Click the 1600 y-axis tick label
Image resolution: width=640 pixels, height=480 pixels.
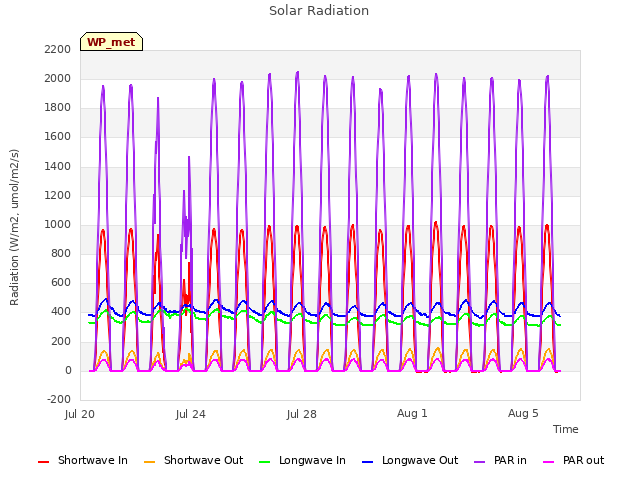(58, 137)
